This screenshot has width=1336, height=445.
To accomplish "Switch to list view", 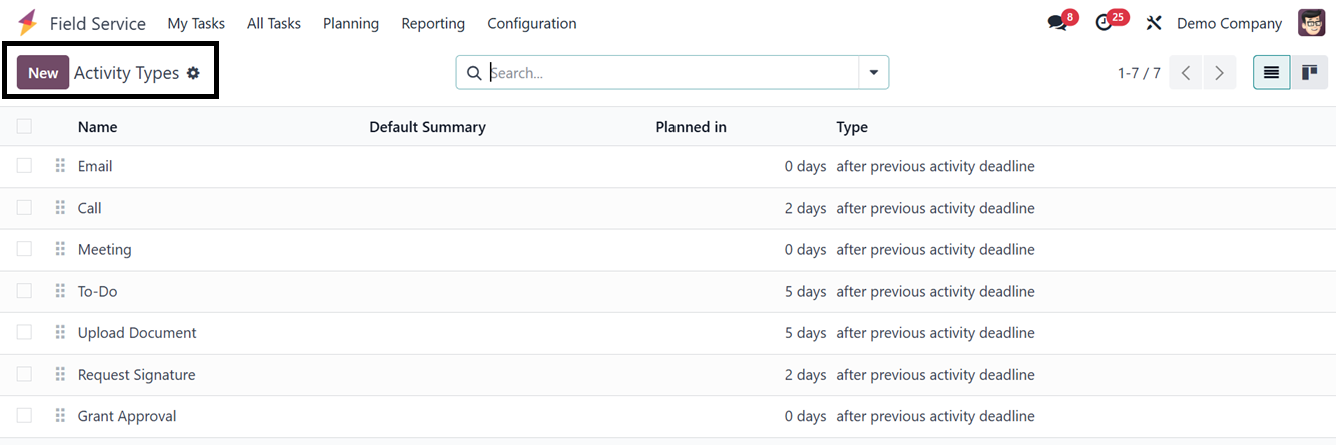I will (1271, 72).
